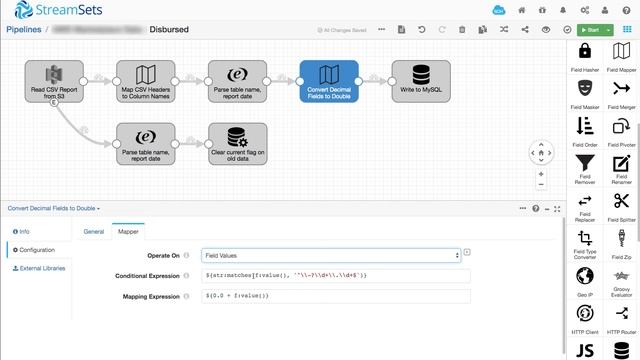Open the Info section

[21, 231]
